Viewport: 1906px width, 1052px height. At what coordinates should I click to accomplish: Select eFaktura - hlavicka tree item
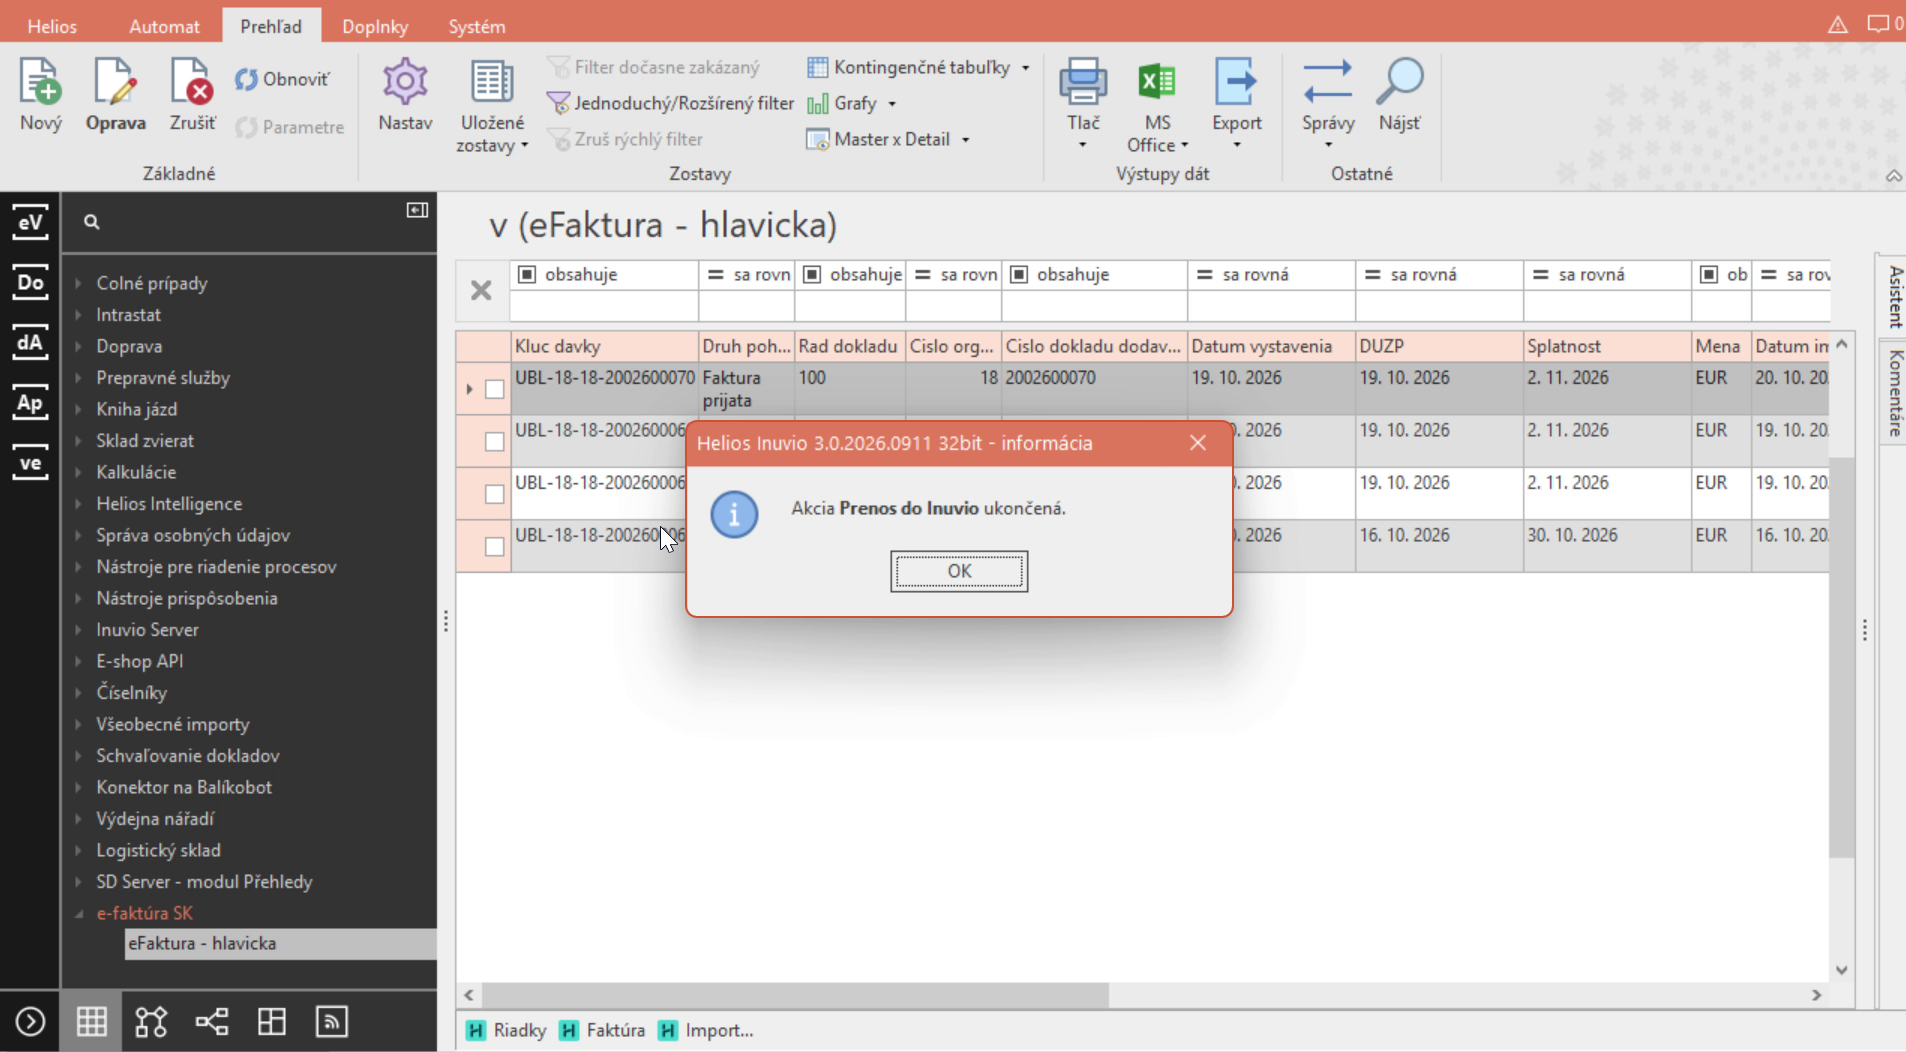pyautogui.click(x=280, y=943)
